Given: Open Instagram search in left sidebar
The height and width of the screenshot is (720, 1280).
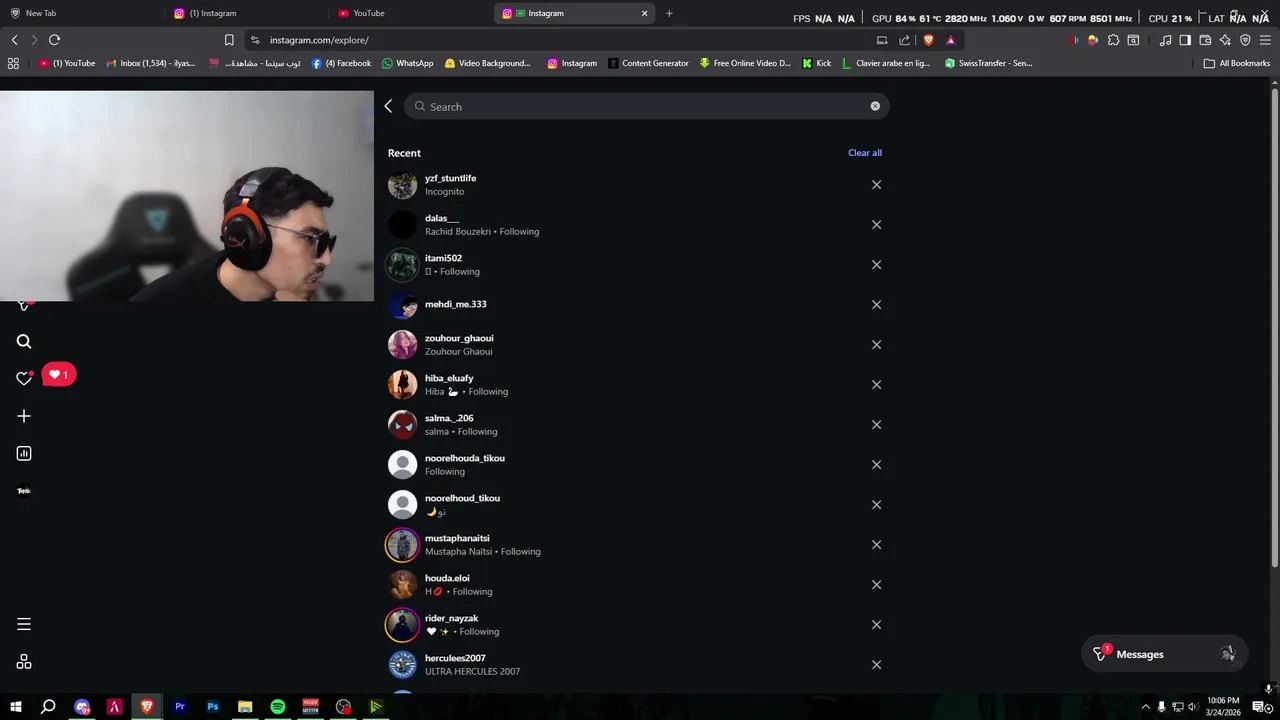Looking at the screenshot, I should [x=24, y=342].
